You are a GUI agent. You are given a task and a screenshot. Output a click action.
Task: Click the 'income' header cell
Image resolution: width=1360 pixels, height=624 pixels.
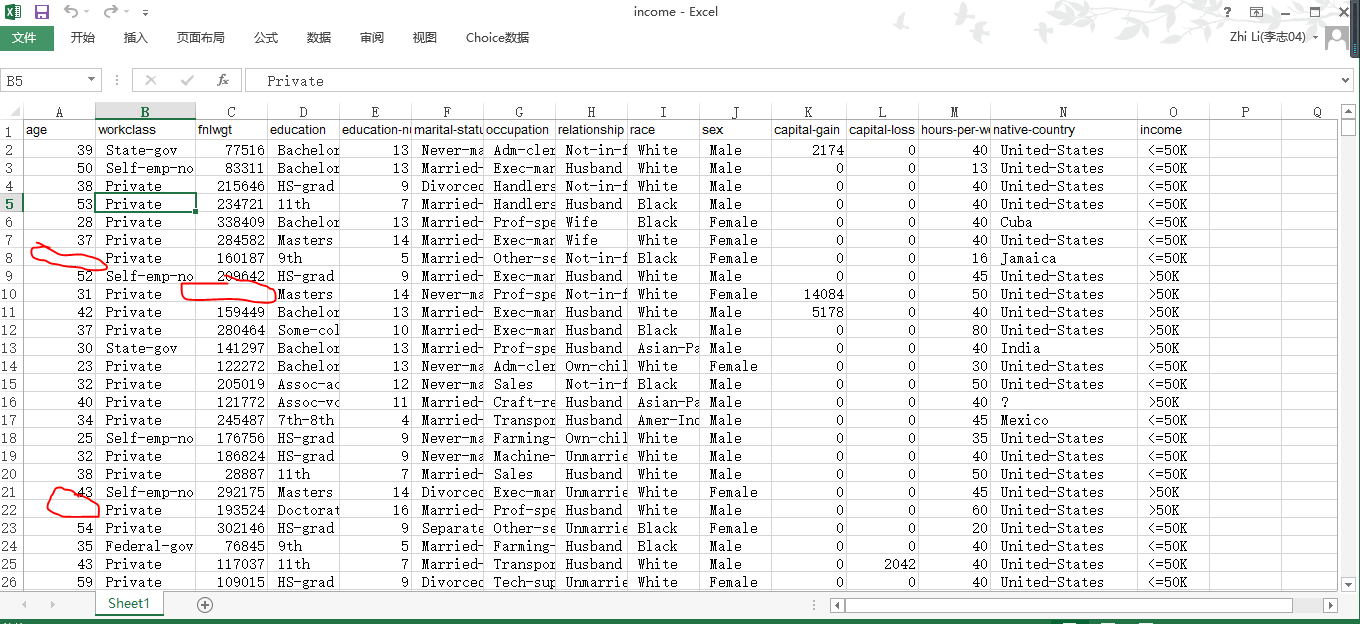tap(1173, 130)
